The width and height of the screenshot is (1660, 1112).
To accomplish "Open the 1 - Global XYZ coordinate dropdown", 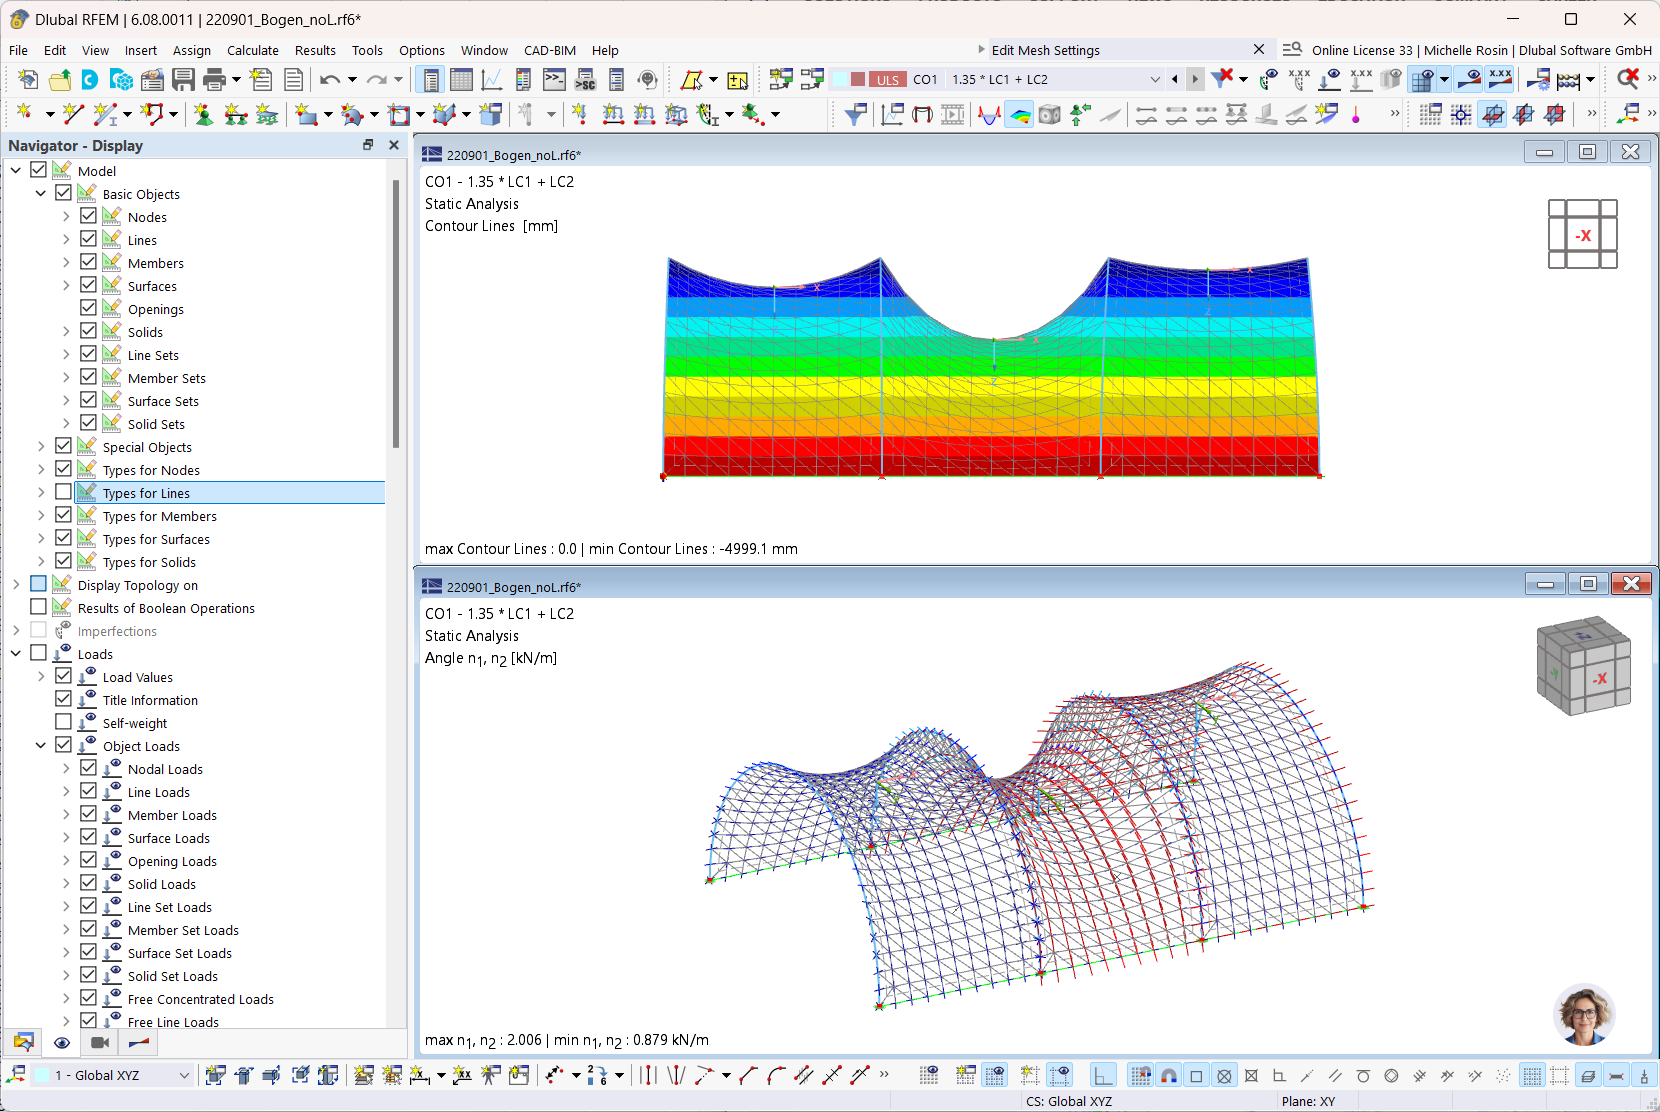I will pyautogui.click(x=184, y=1075).
